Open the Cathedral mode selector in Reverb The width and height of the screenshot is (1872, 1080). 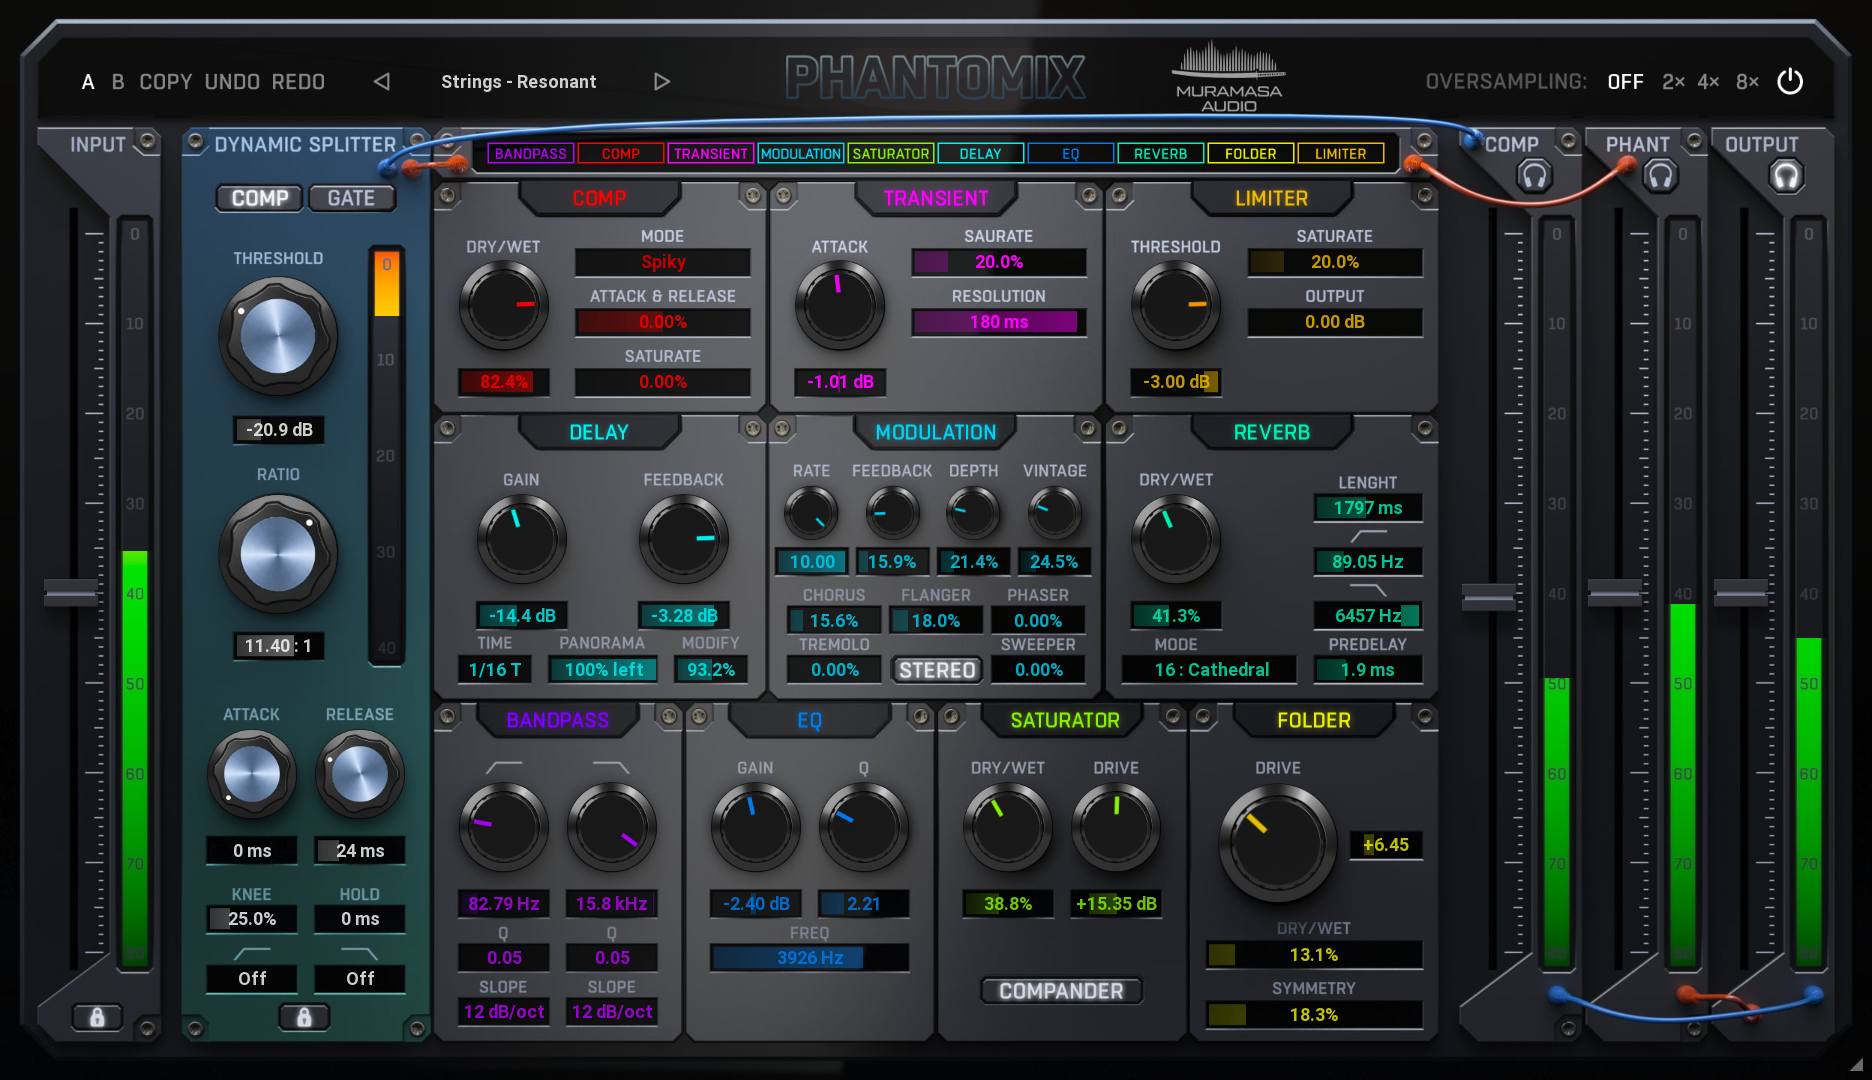click(1208, 669)
